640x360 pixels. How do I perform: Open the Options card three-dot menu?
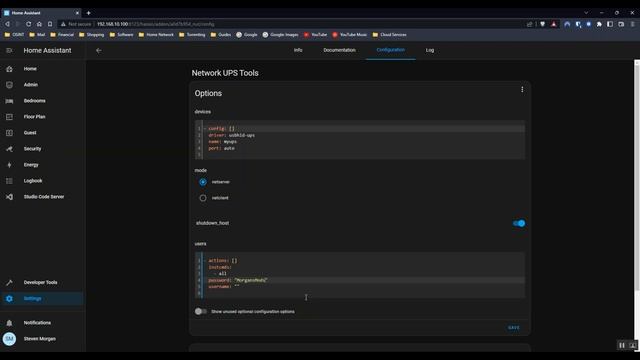[522, 89]
